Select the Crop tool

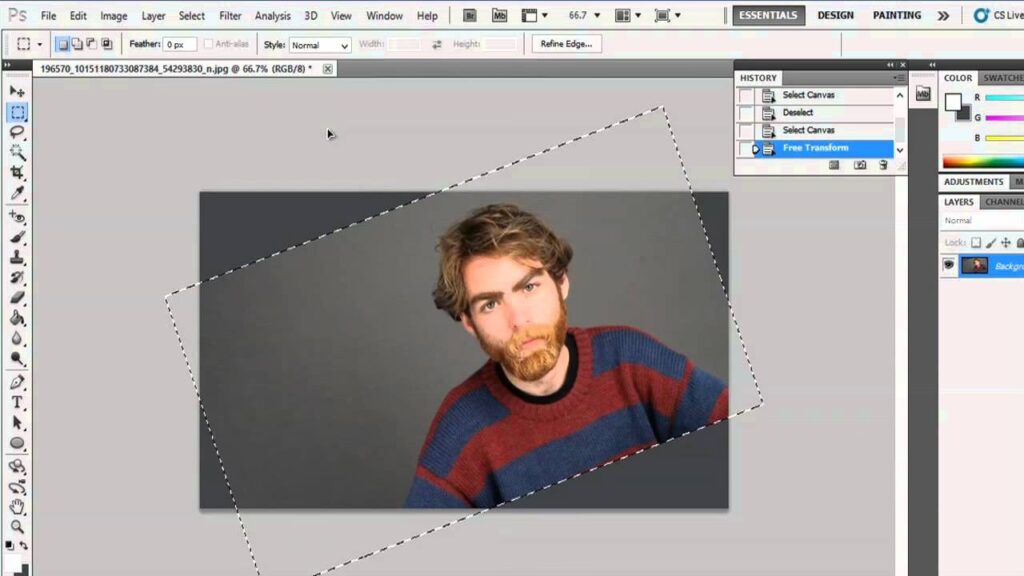pyautogui.click(x=18, y=173)
